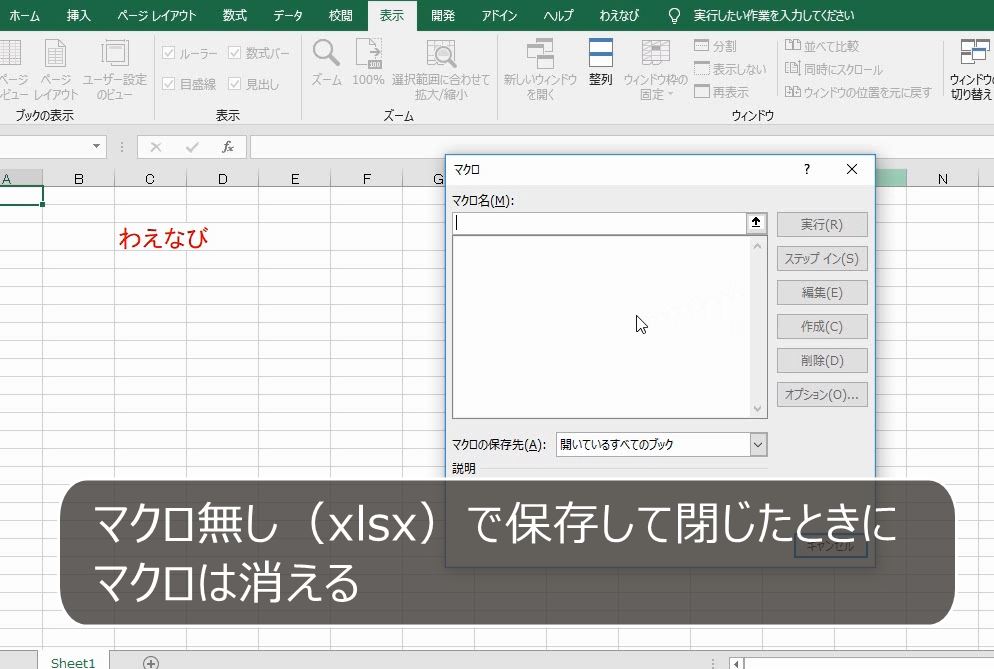The image size is (994, 669).
Task: Open Page Break Preview (ページビュー)
Action: 13,68
